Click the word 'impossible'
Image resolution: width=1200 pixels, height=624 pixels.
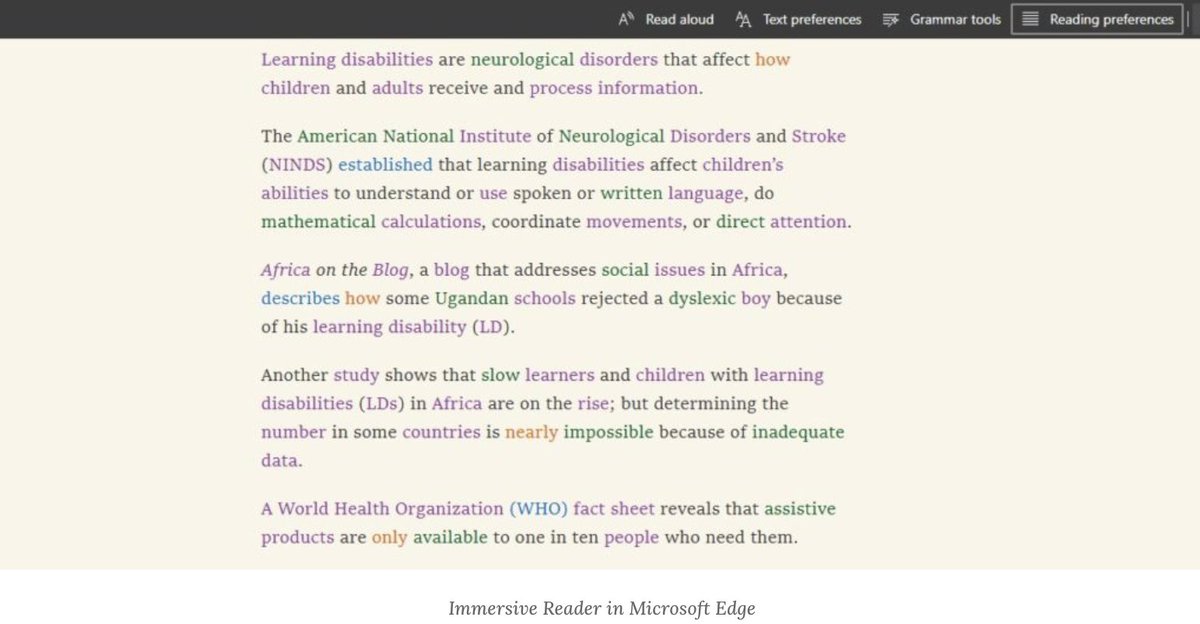pyautogui.click(x=608, y=432)
